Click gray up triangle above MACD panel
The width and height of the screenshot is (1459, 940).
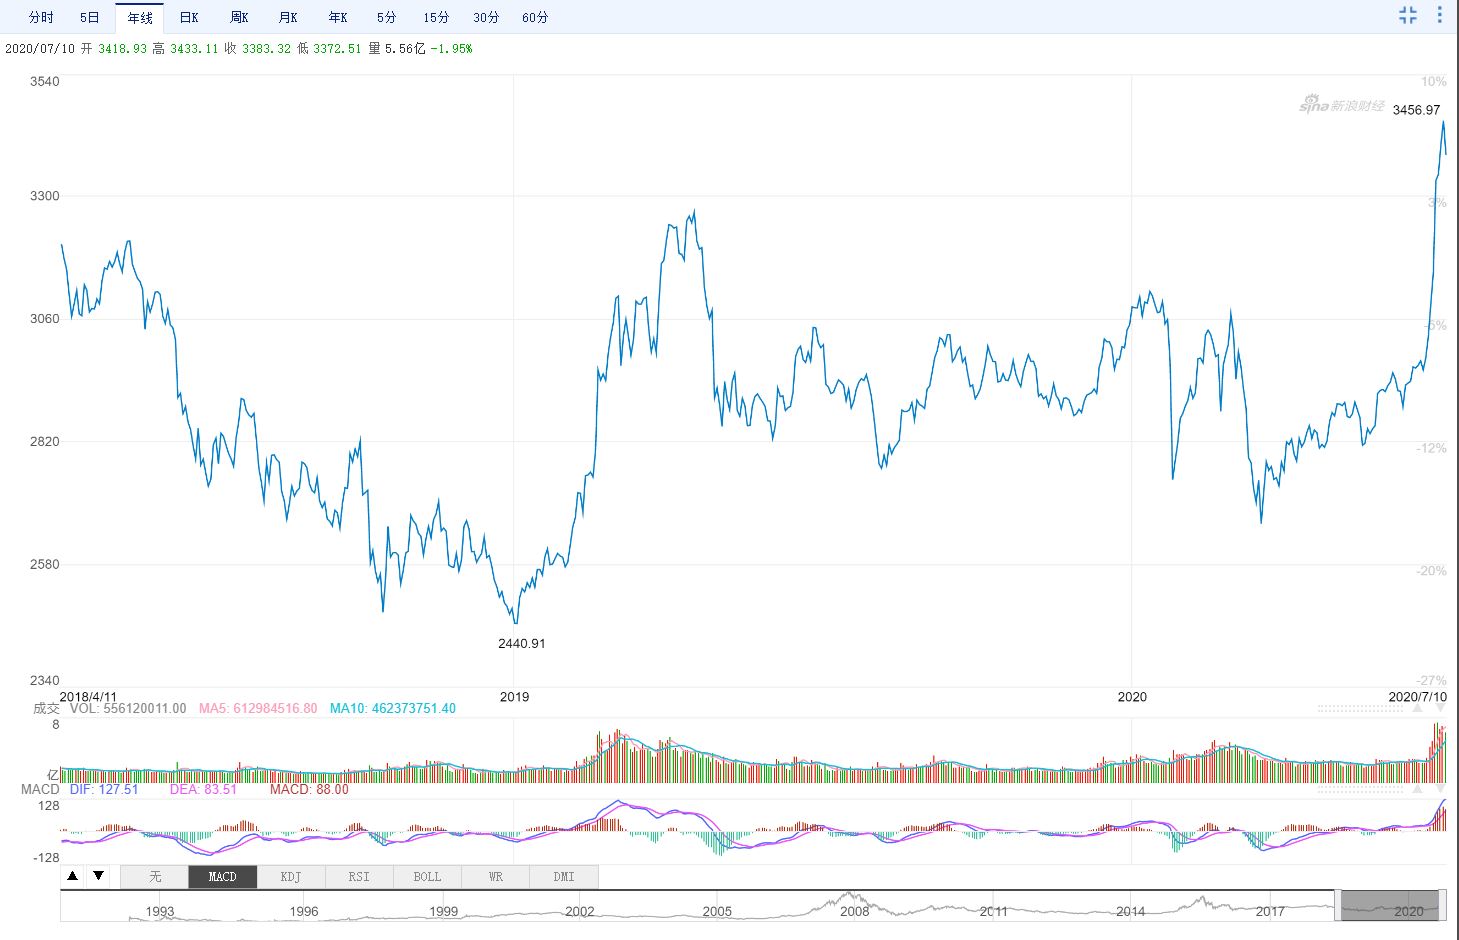(1417, 789)
